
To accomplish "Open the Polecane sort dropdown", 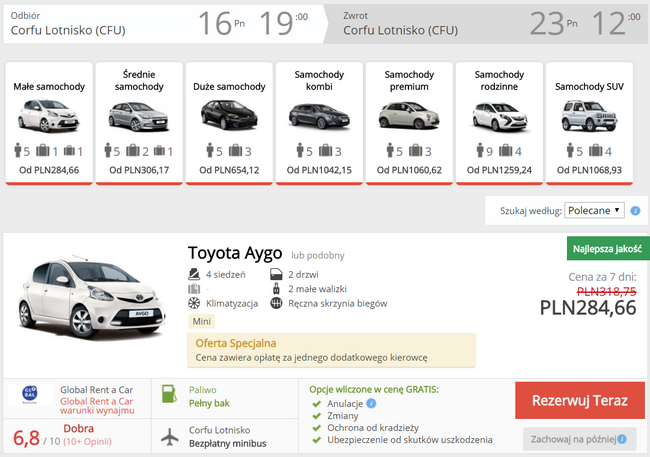I will pyautogui.click(x=594, y=210).
